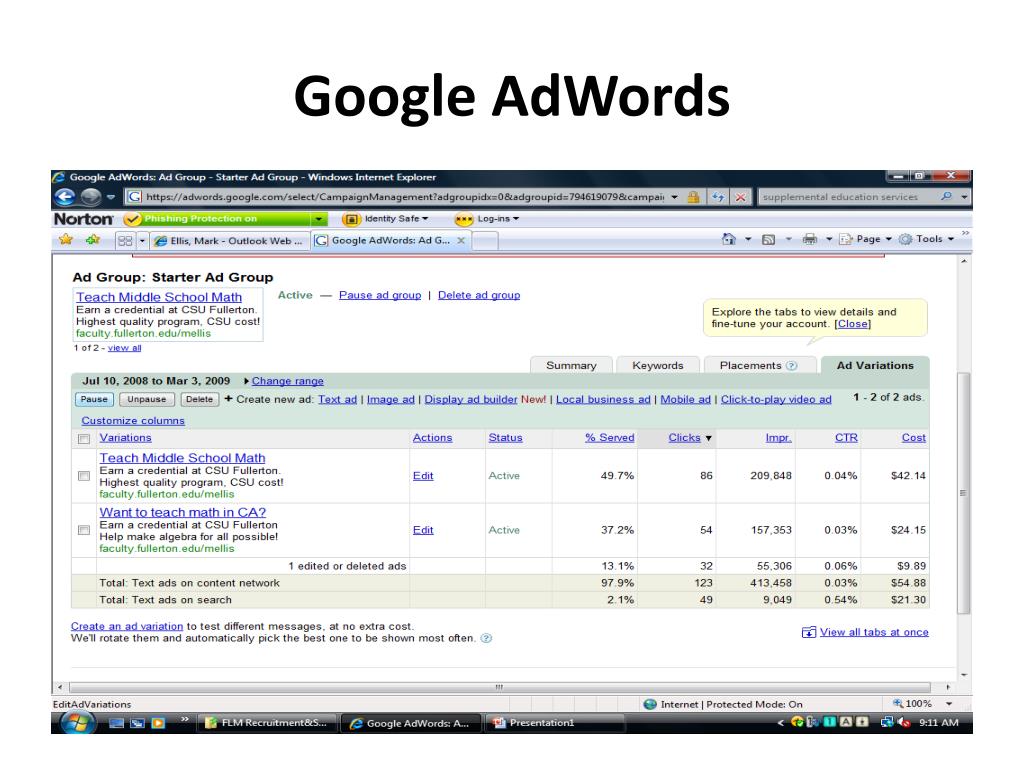Click the security lock icon in address bar
The width and height of the screenshot is (1024, 768).
(x=693, y=197)
